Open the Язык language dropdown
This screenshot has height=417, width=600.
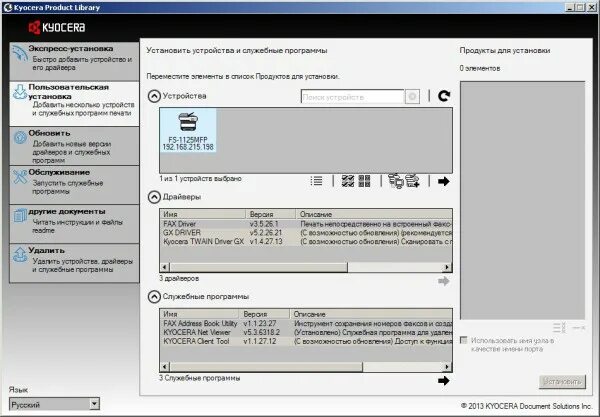click(x=54, y=404)
